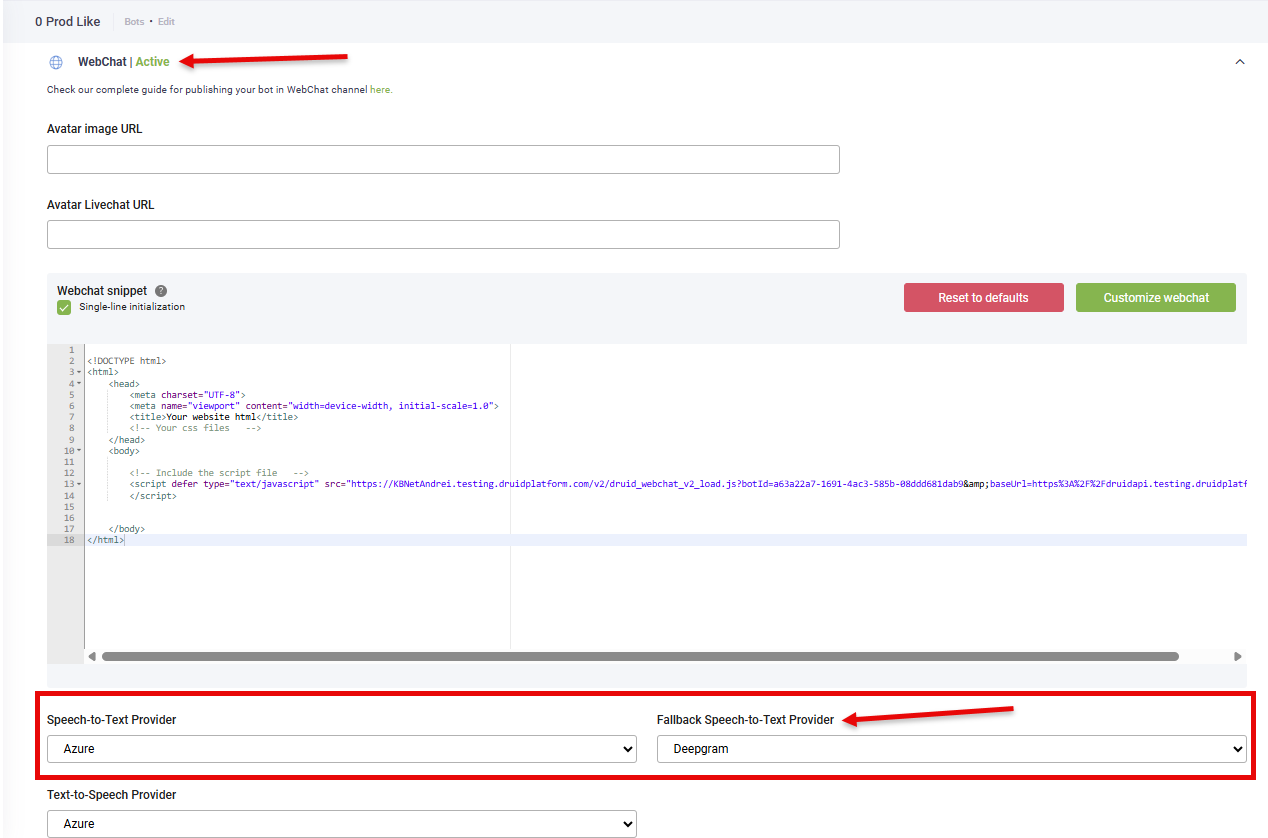Fold the html tag at line 3
This screenshot has height=838, width=1268.
tap(78, 372)
